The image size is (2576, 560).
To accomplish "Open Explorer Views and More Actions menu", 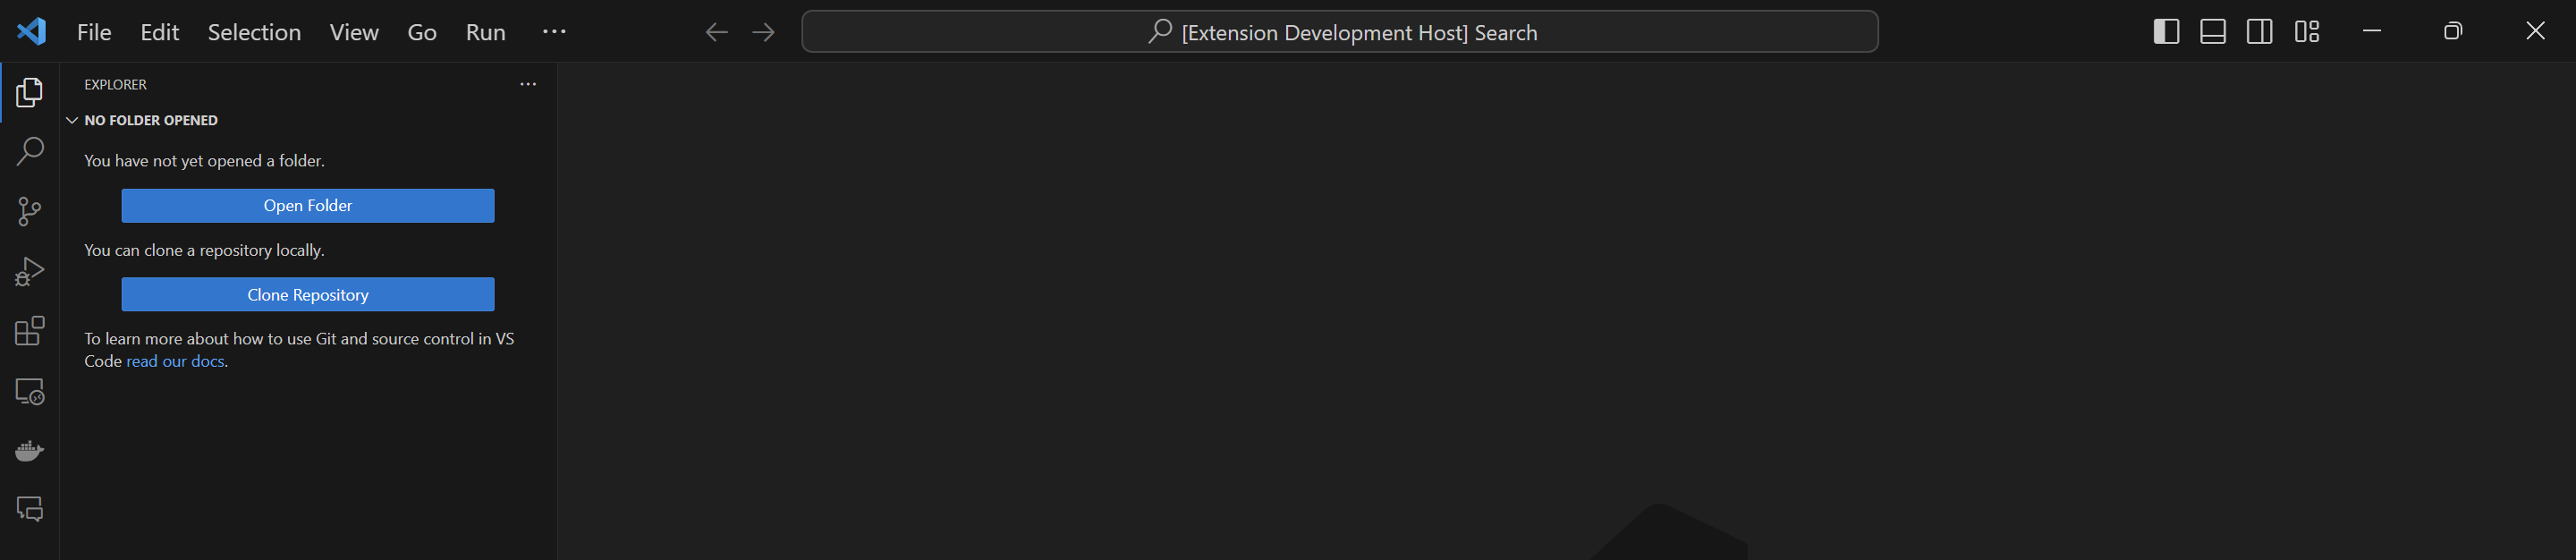I will click(x=528, y=85).
